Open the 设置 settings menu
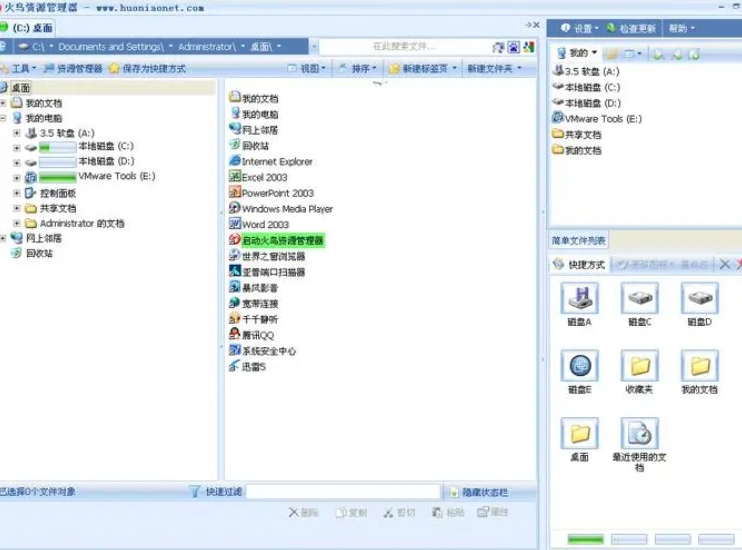 [x=579, y=28]
